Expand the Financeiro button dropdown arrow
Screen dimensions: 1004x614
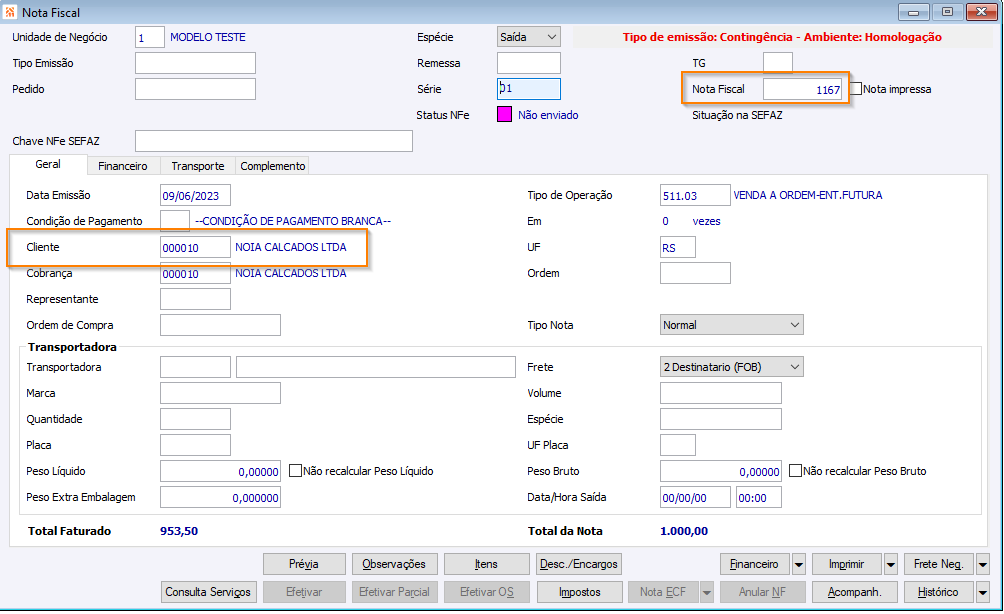(x=798, y=565)
